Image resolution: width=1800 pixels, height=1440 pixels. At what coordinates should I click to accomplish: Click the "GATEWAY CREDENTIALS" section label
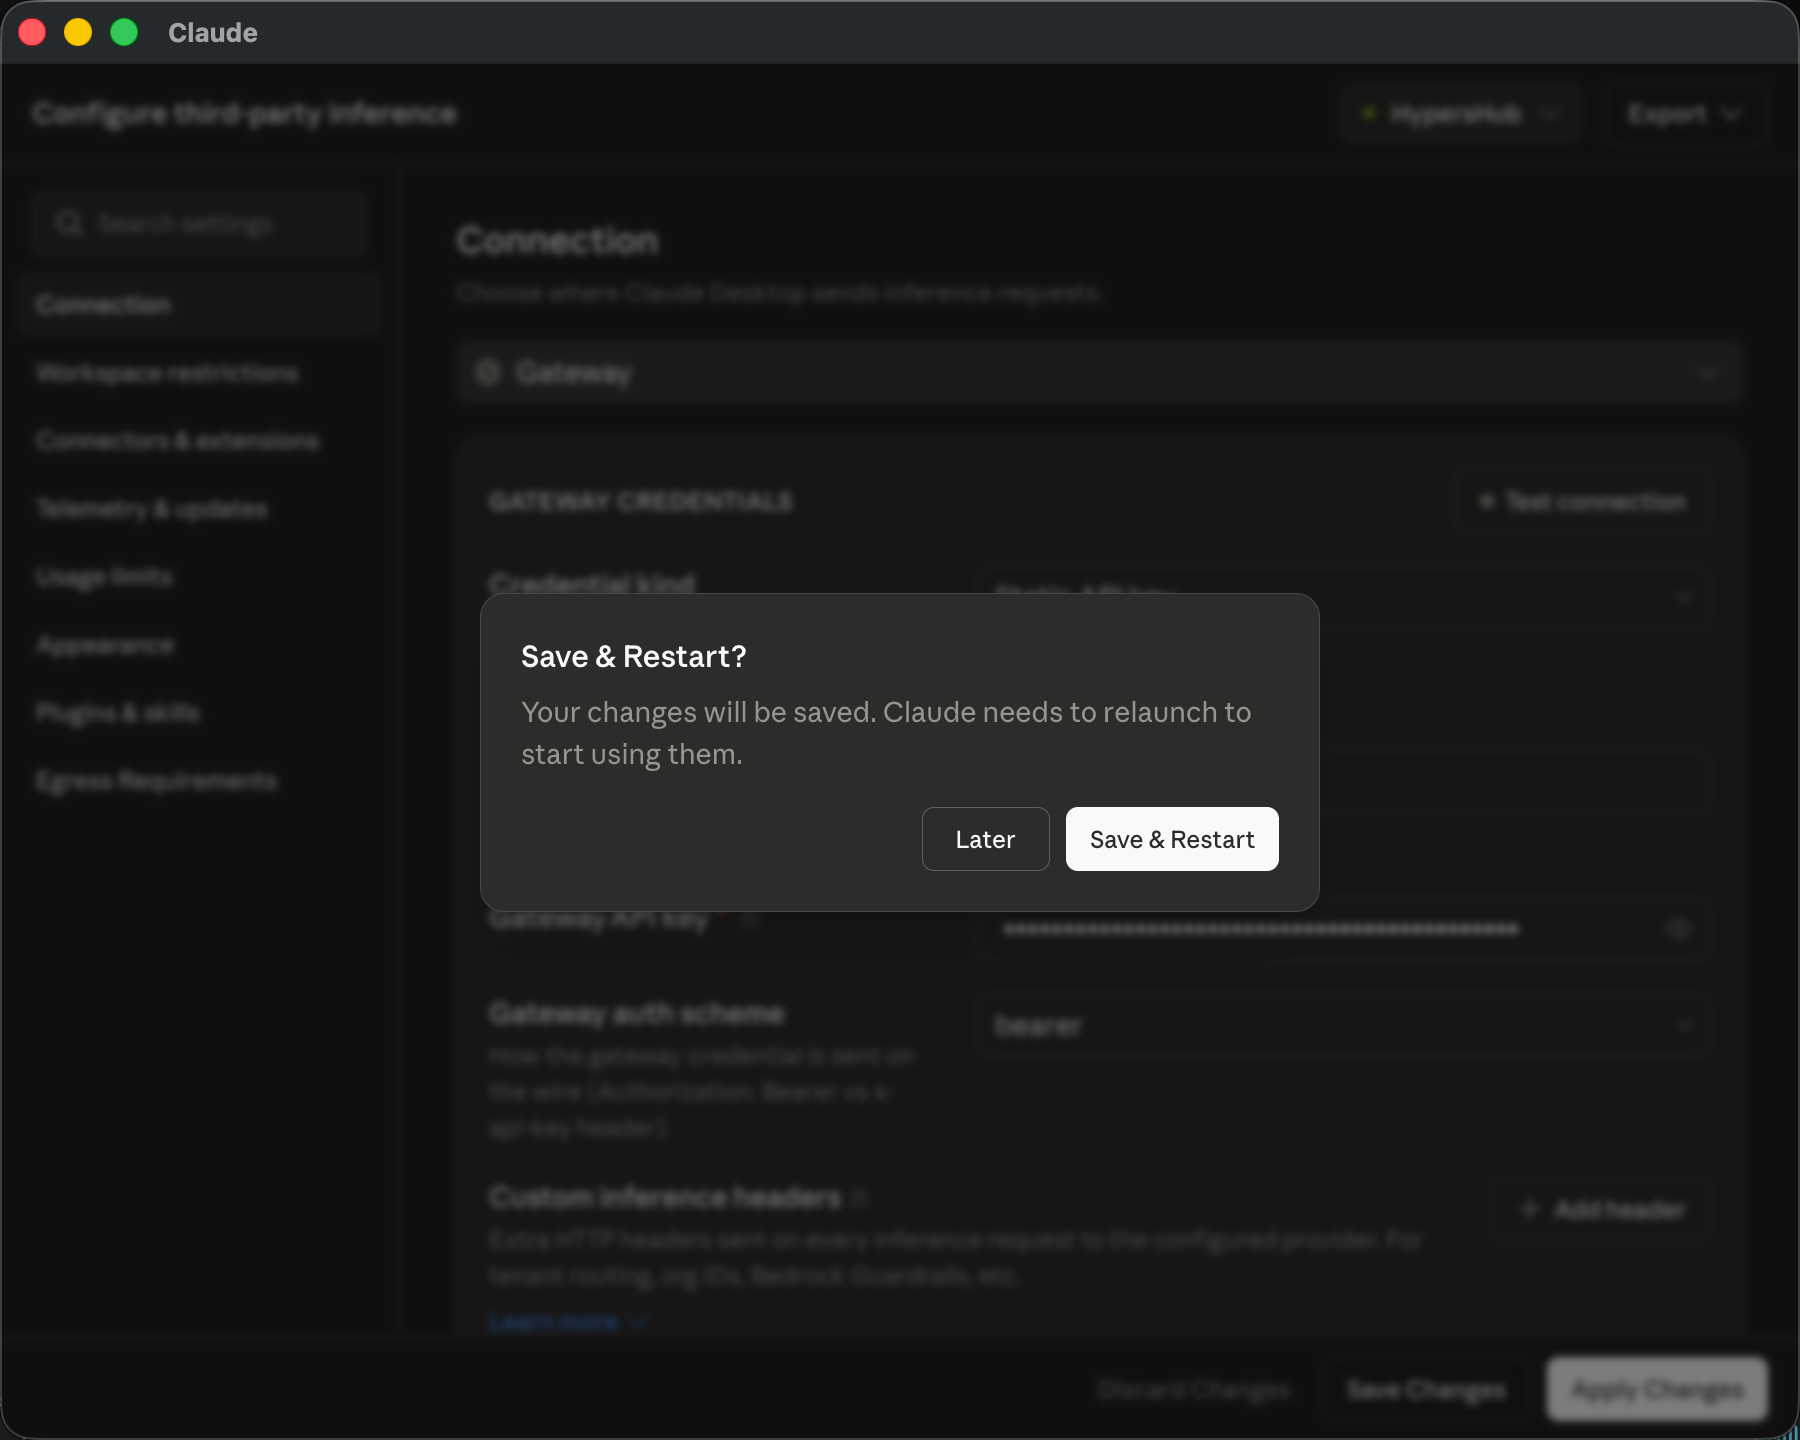click(641, 501)
